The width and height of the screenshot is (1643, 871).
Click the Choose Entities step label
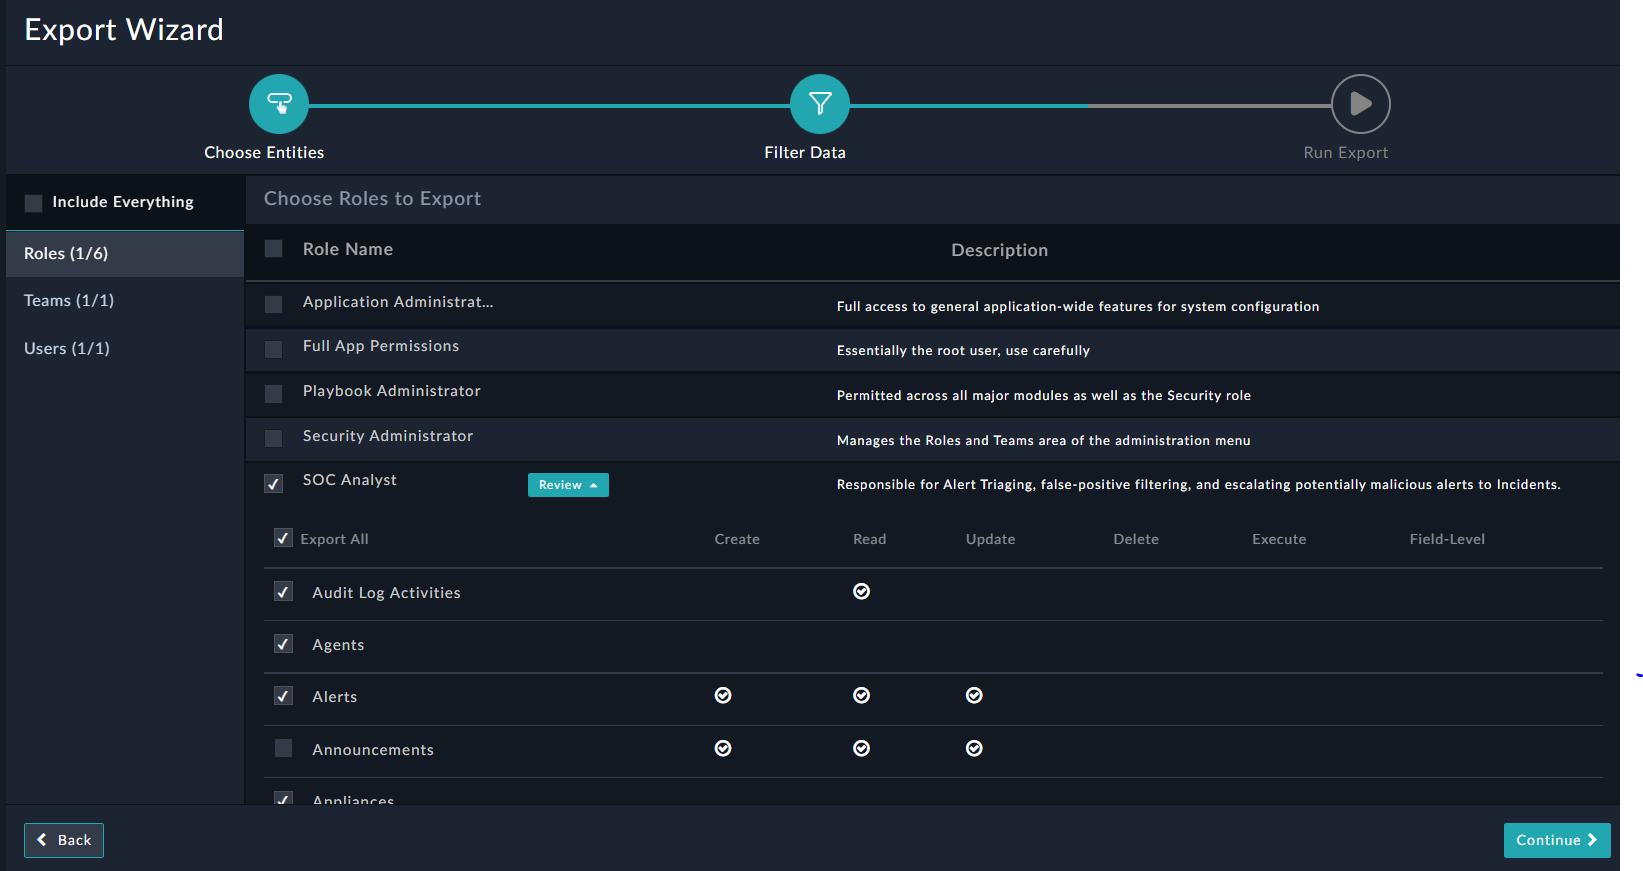coord(264,153)
